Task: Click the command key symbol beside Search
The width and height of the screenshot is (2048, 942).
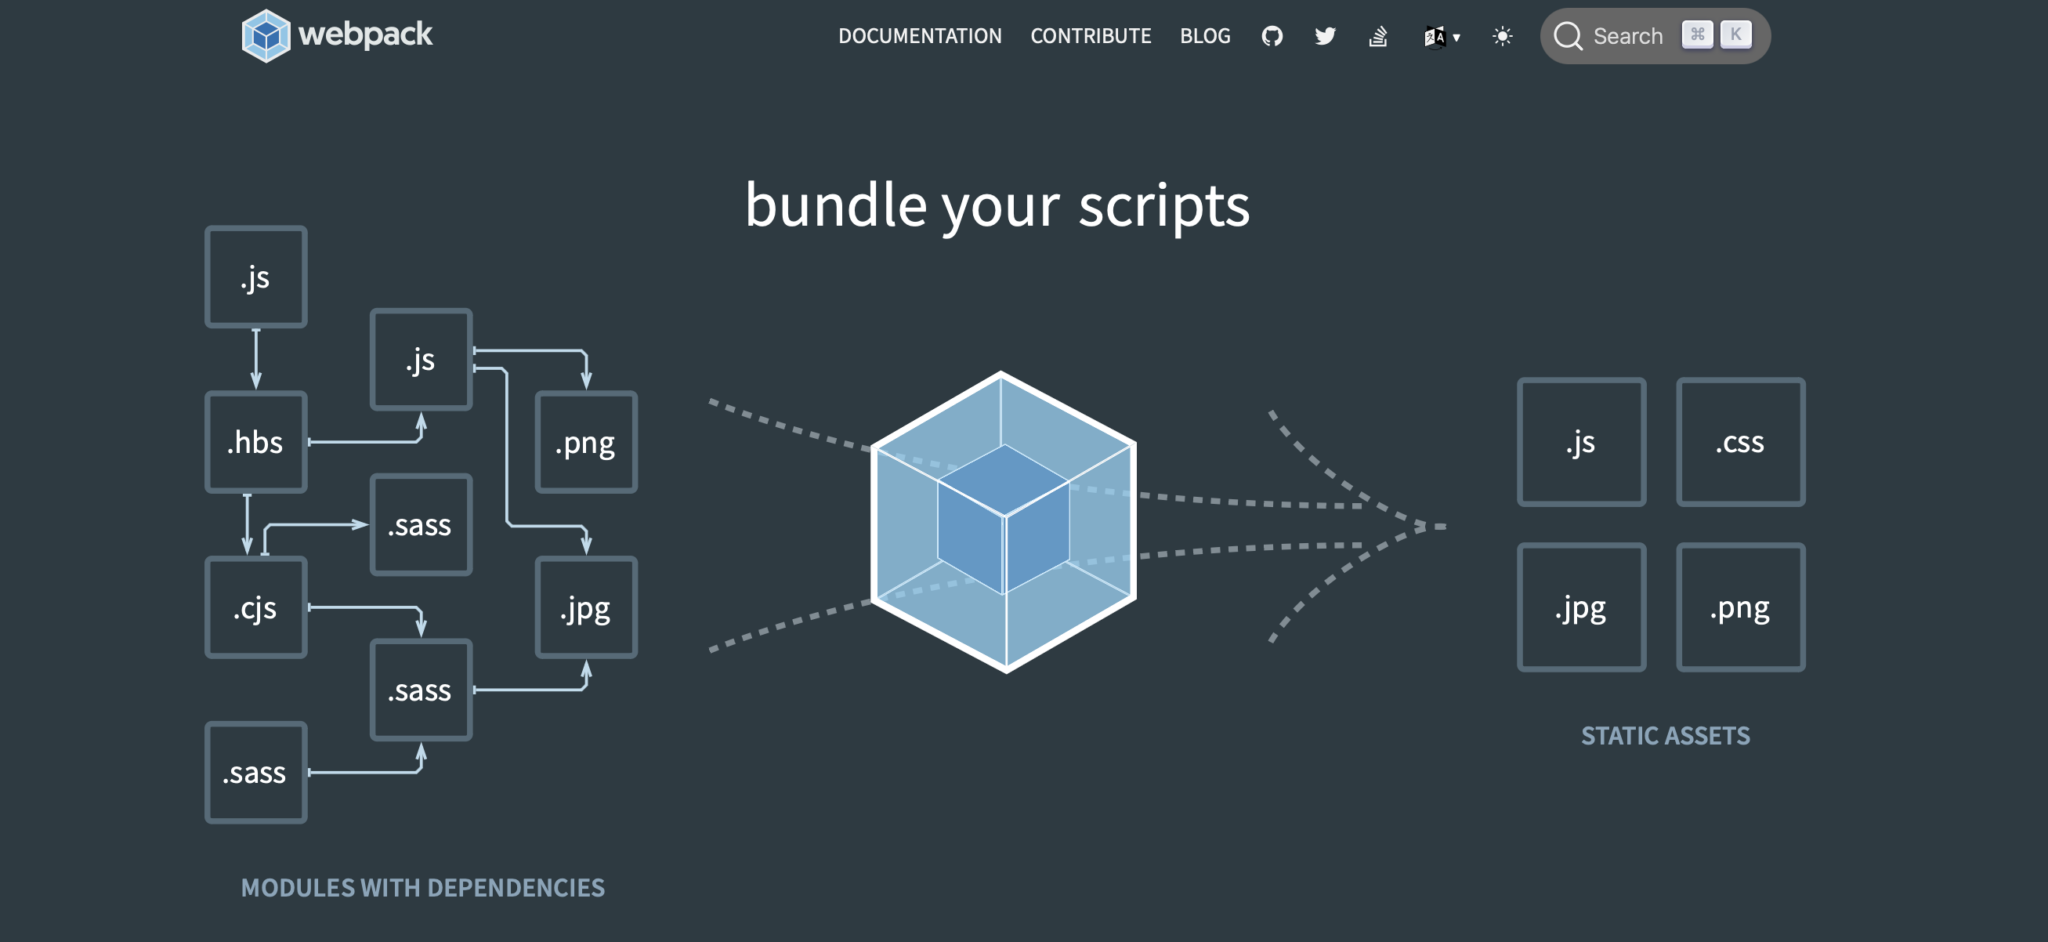Action: tap(1696, 35)
